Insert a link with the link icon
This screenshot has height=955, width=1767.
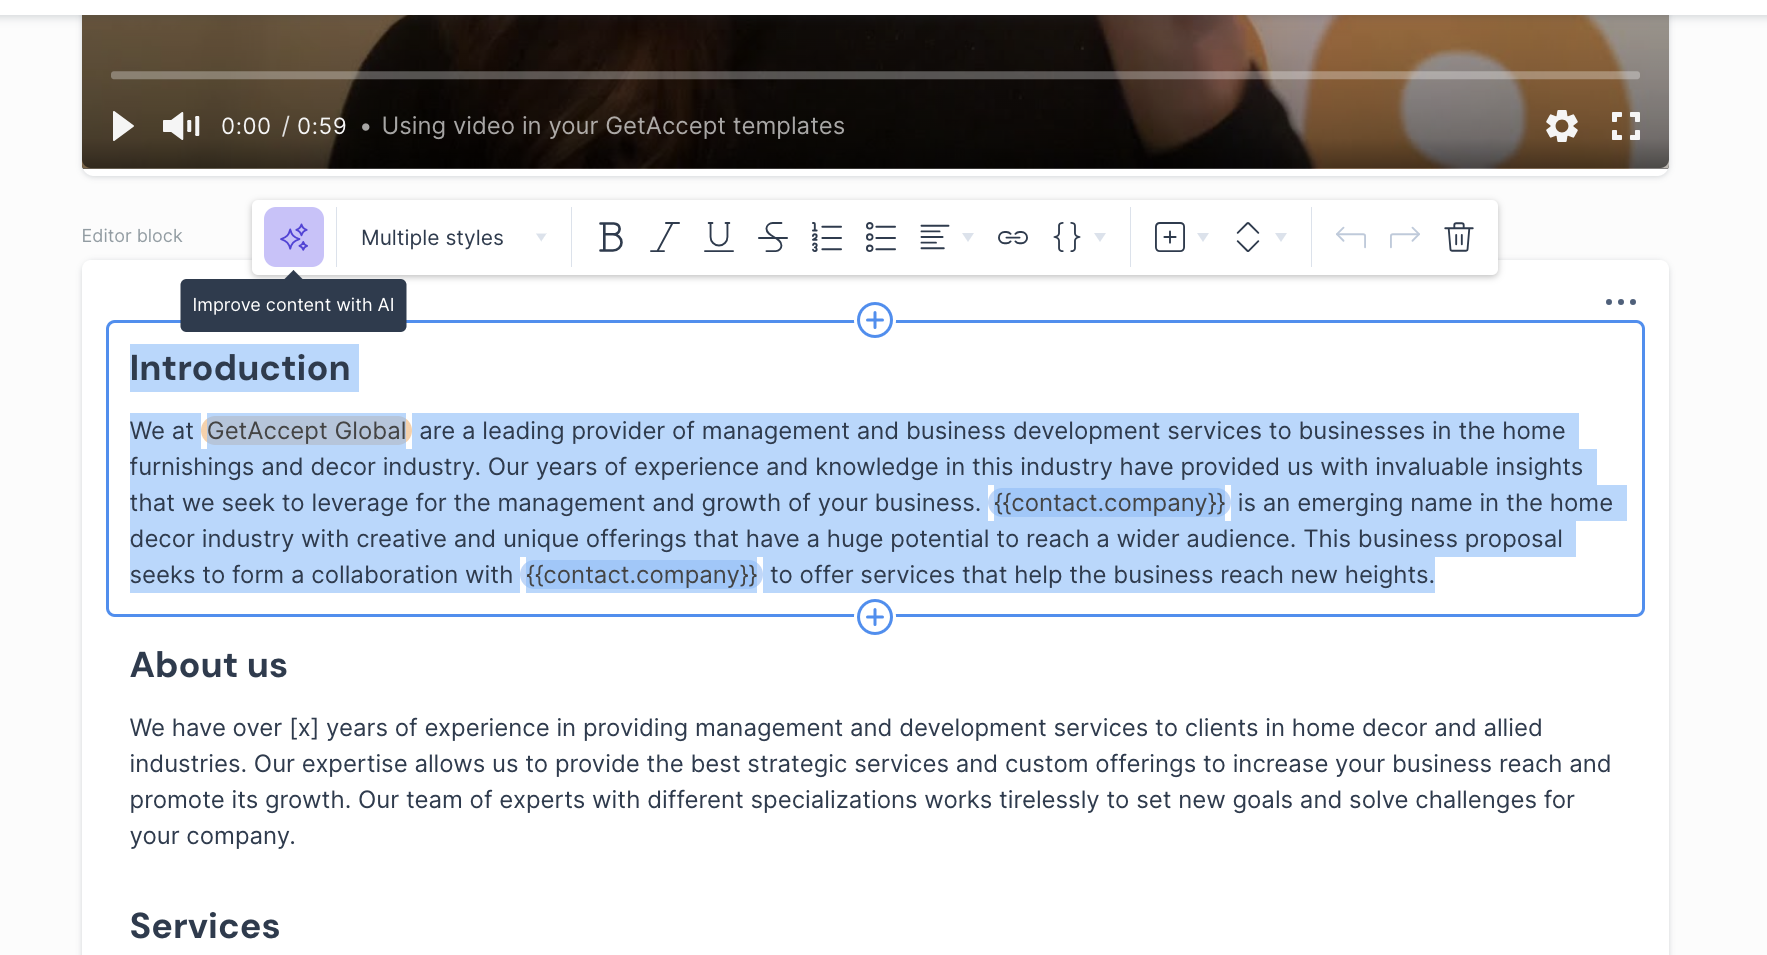[1012, 237]
